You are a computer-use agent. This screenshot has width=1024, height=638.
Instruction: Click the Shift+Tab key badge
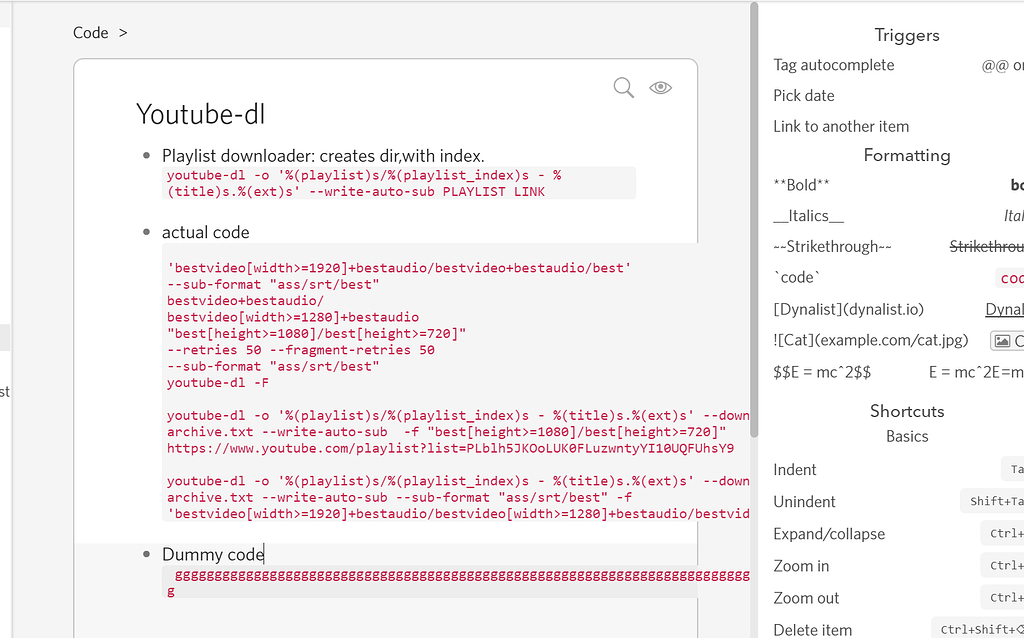click(x=992, y=502)
